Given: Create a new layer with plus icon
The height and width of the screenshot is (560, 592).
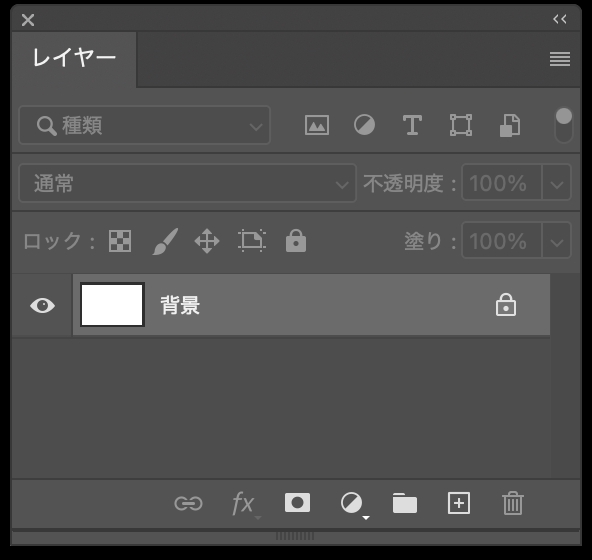Looking at the screenshot, I should click(459, 503).
